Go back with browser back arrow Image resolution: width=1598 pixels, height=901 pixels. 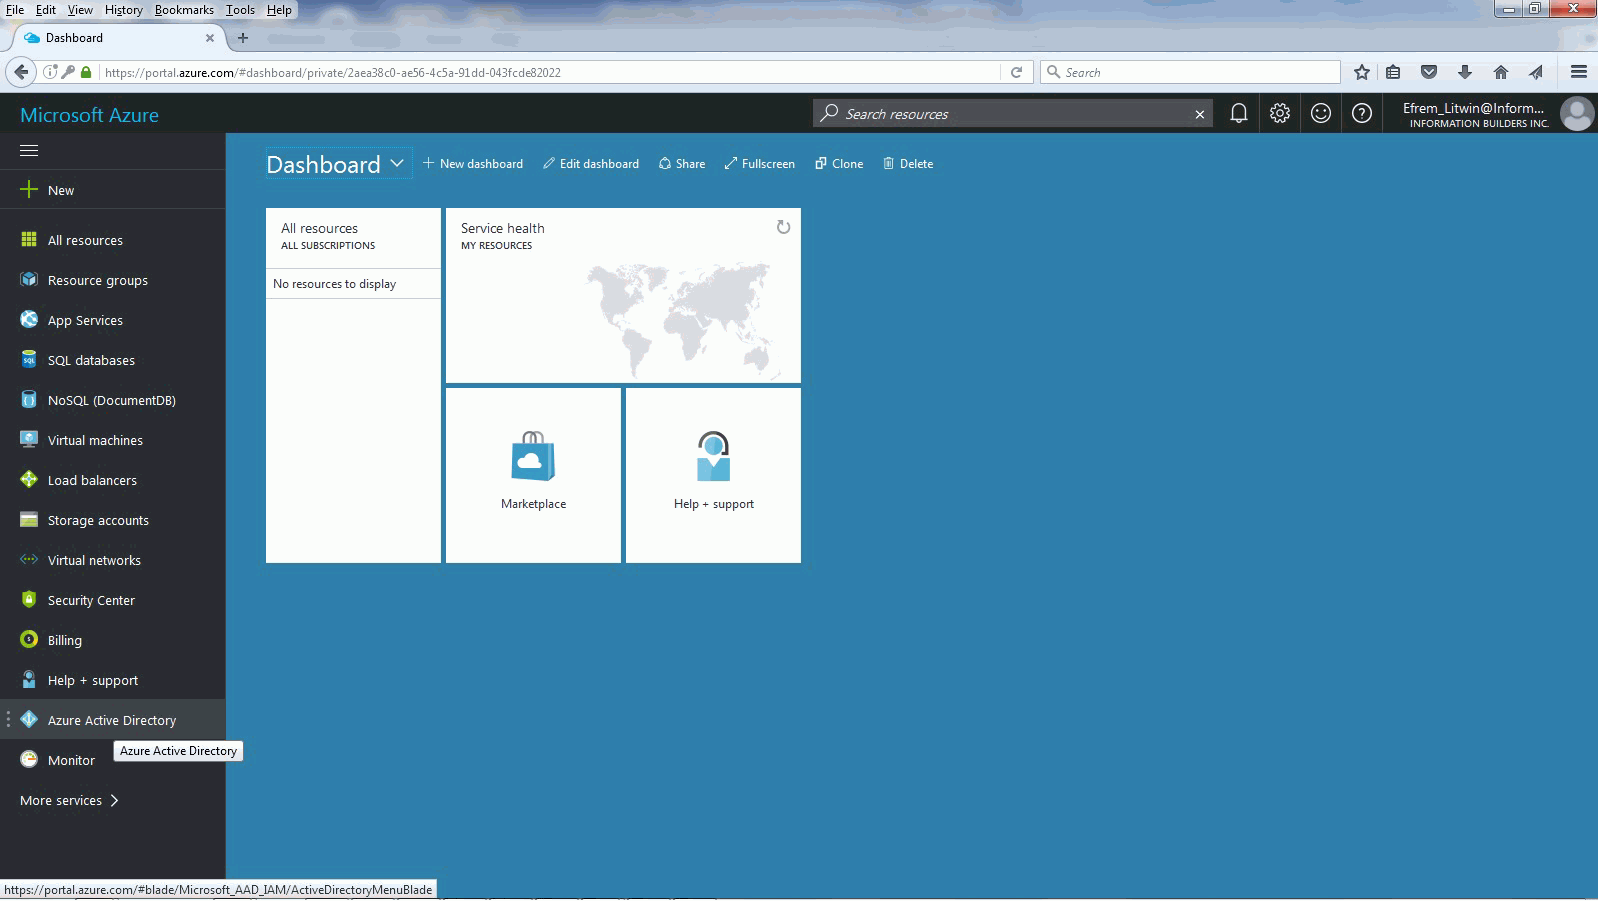[21, 72]
